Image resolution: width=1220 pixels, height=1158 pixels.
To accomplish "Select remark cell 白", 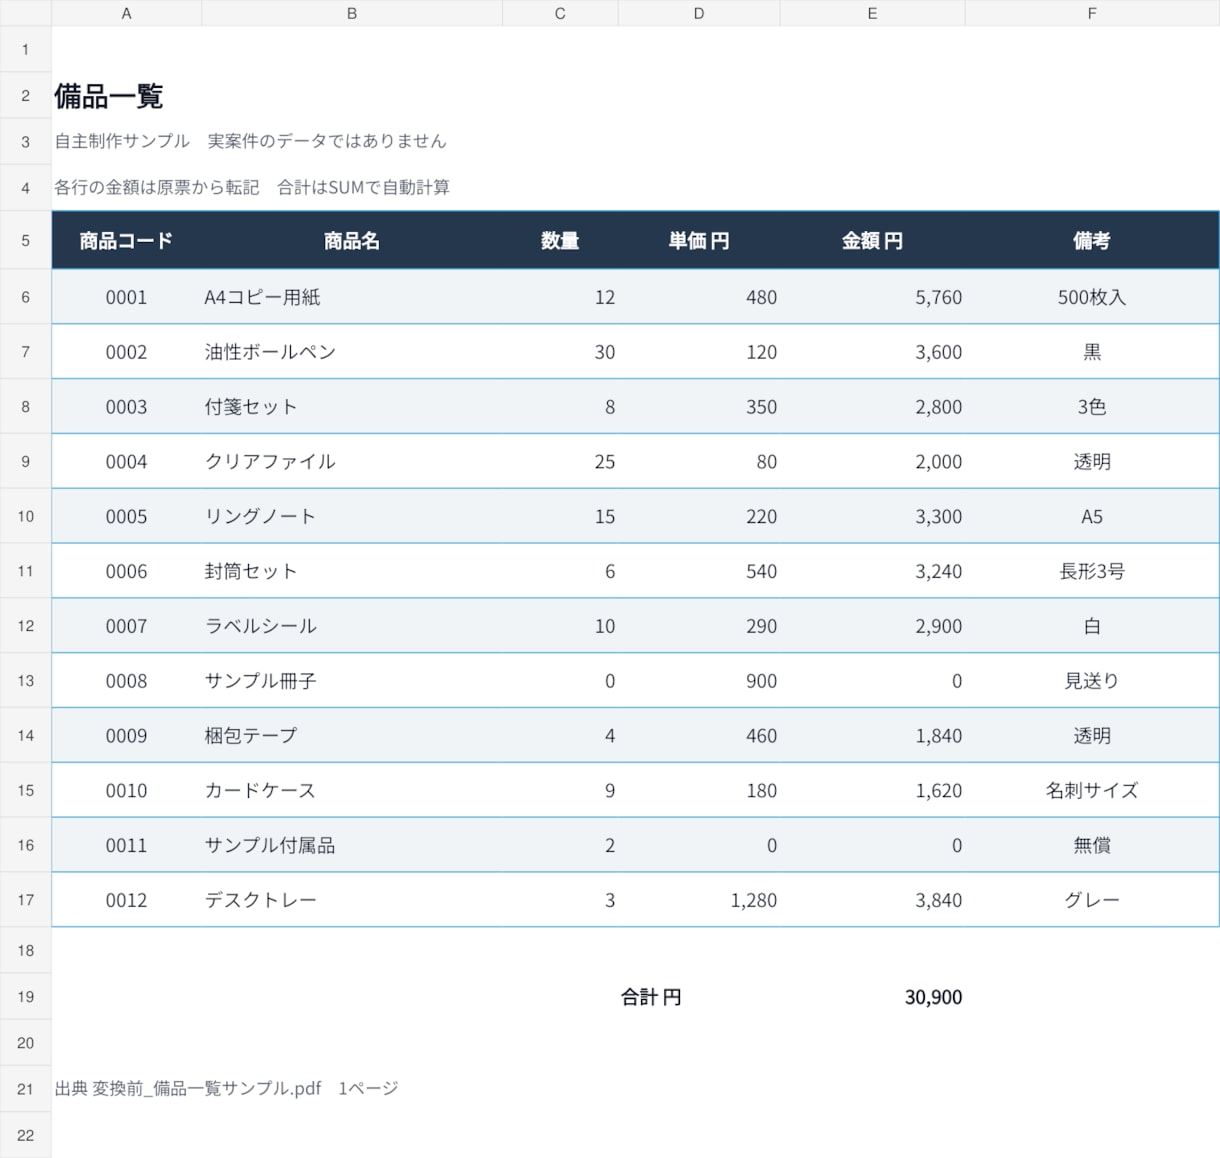I will click(1092, 626).
